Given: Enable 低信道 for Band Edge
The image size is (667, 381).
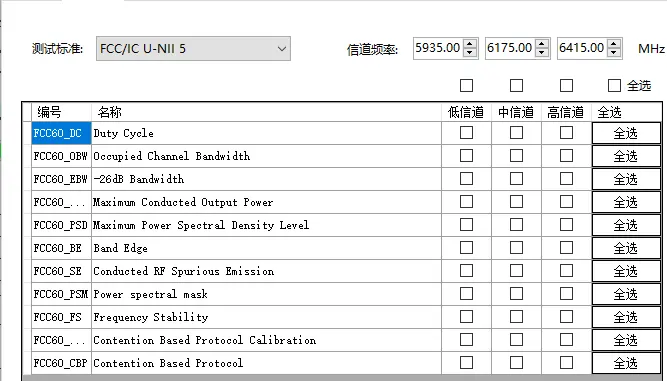Looking at the screenshot, I should (x=467, y=247).
